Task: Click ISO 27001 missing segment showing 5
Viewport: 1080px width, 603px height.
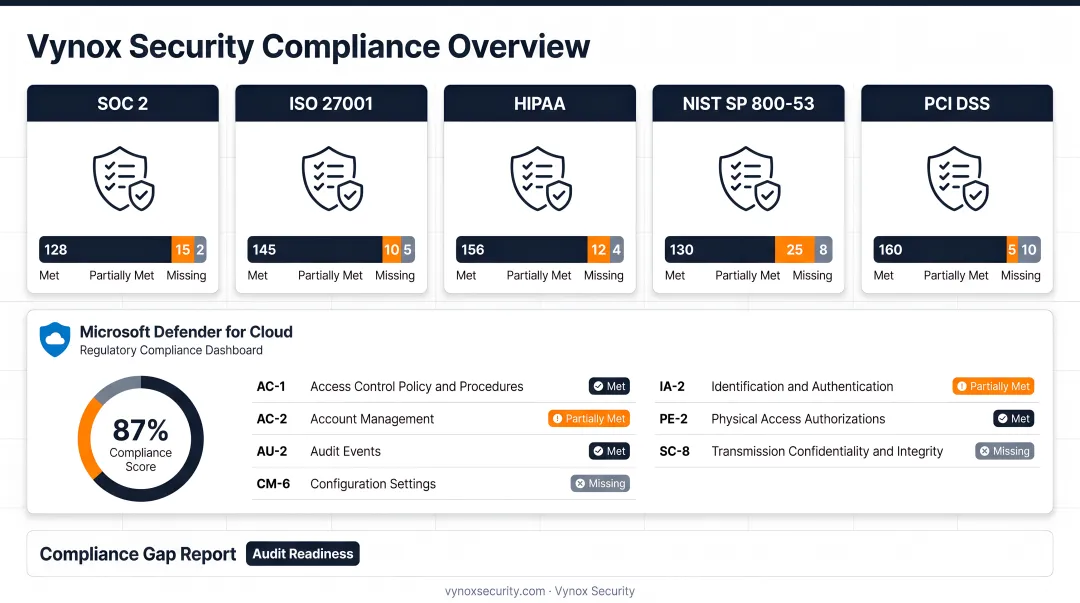Action: [408, 249]
